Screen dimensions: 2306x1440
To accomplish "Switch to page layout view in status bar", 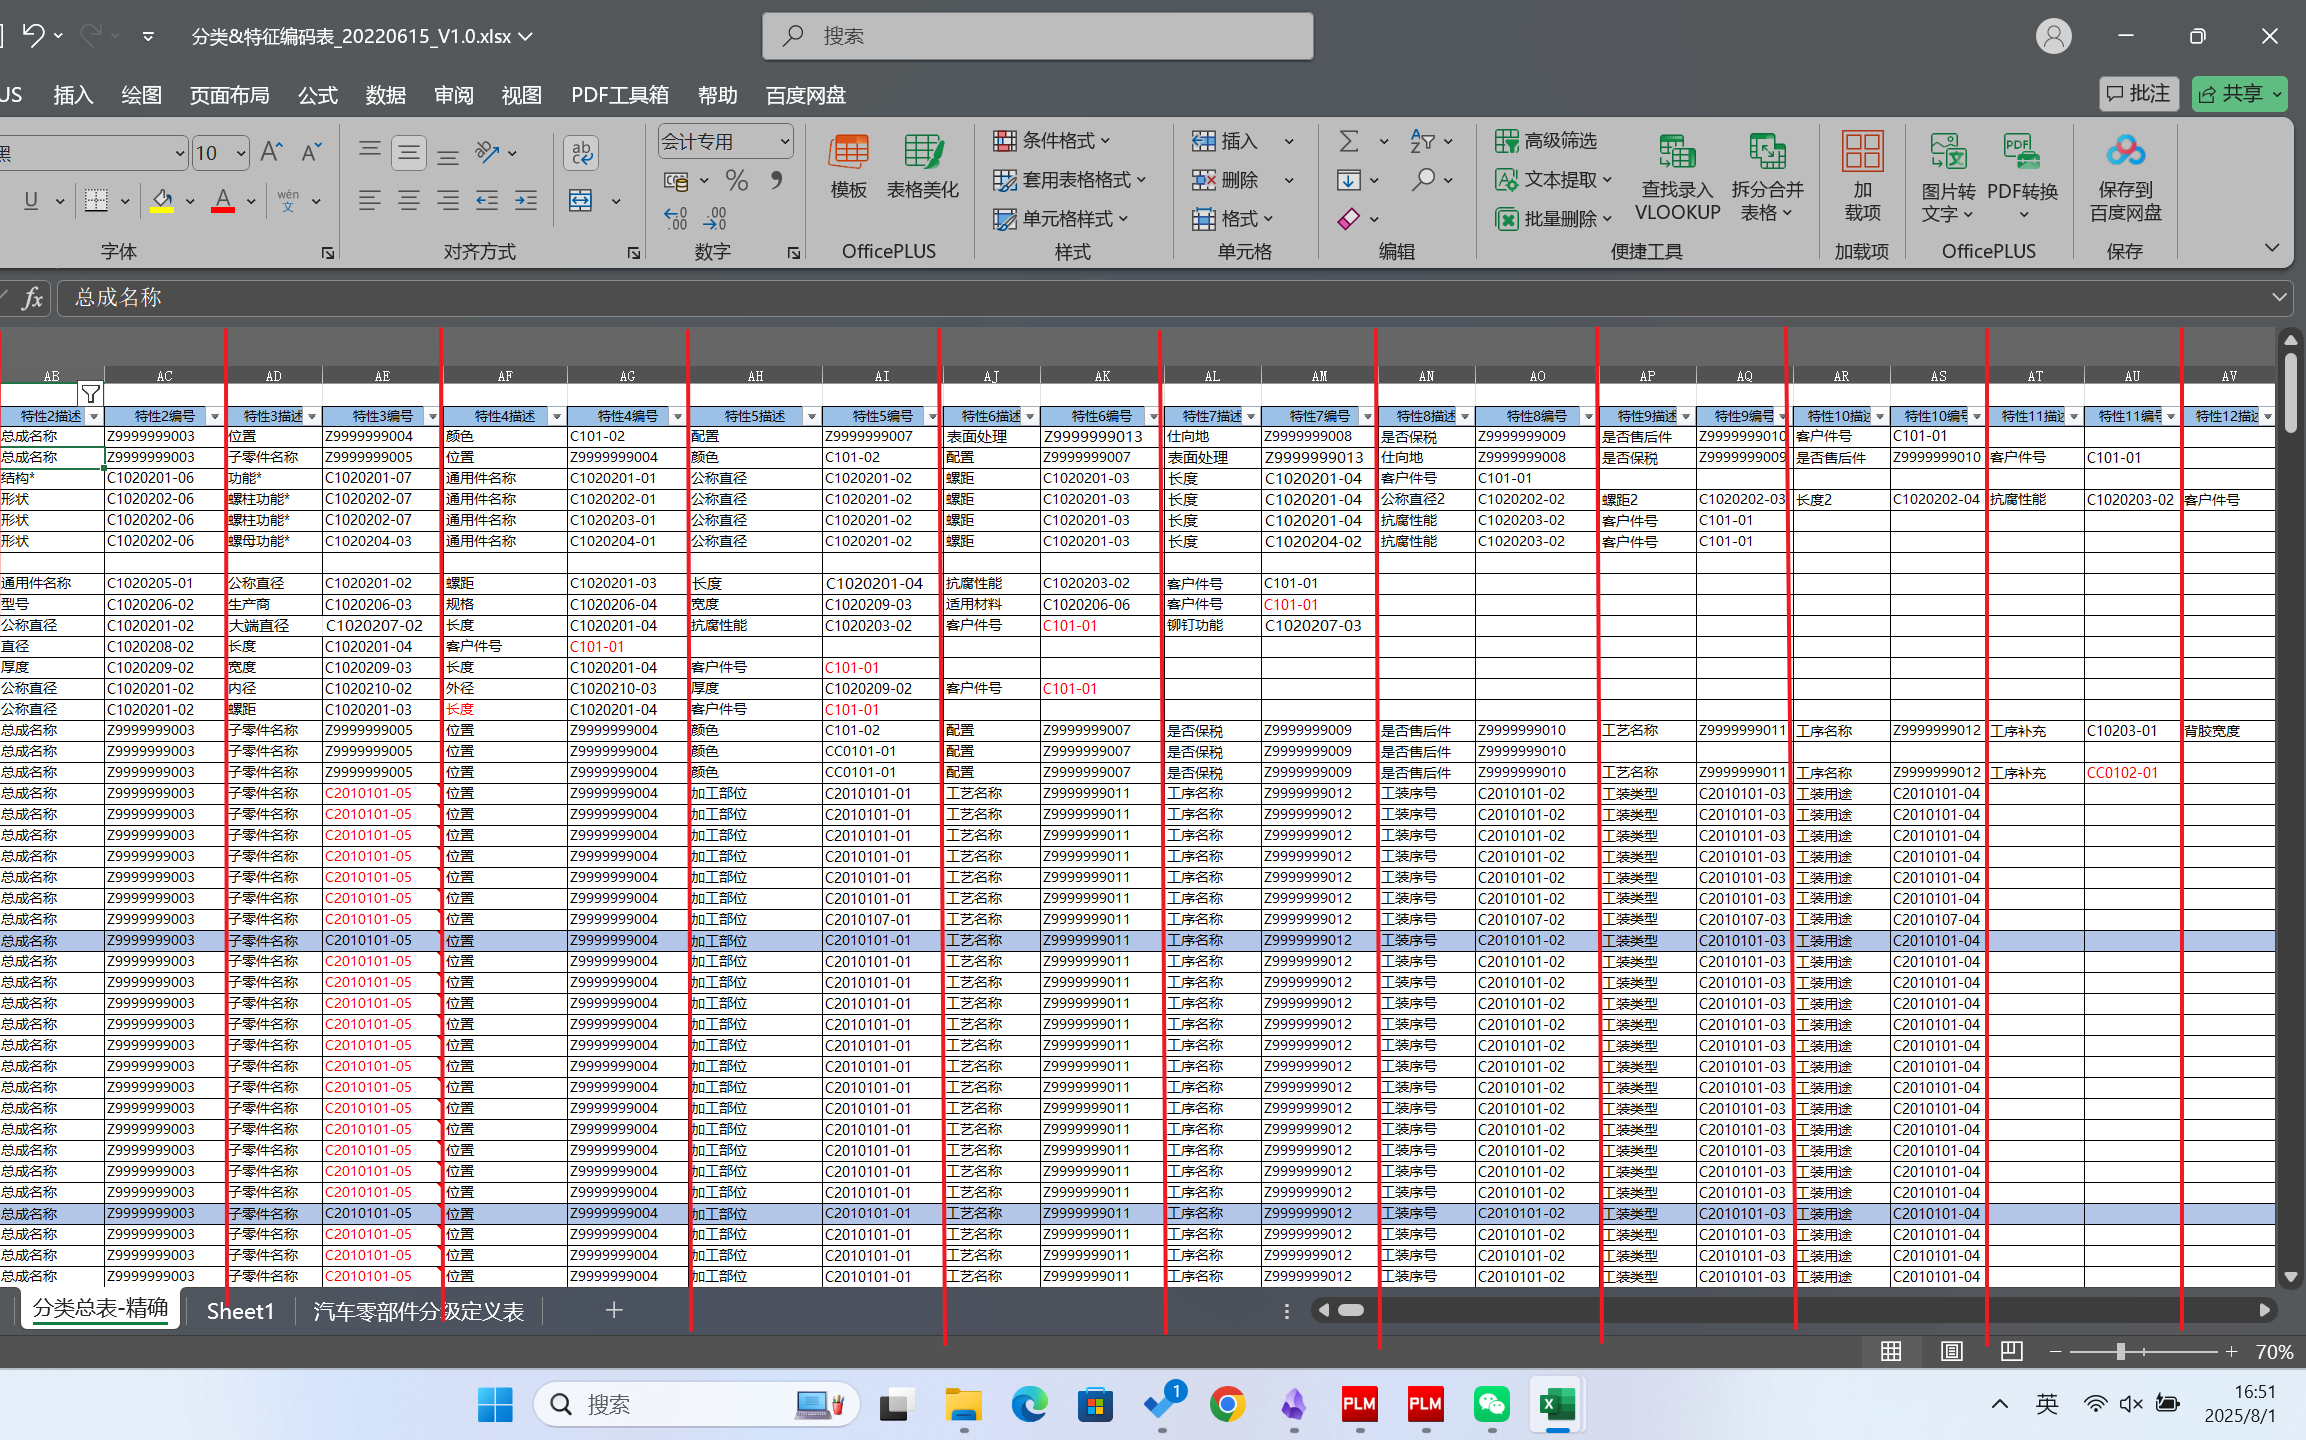I will pyautogui.click(x=1951, y=1352).
